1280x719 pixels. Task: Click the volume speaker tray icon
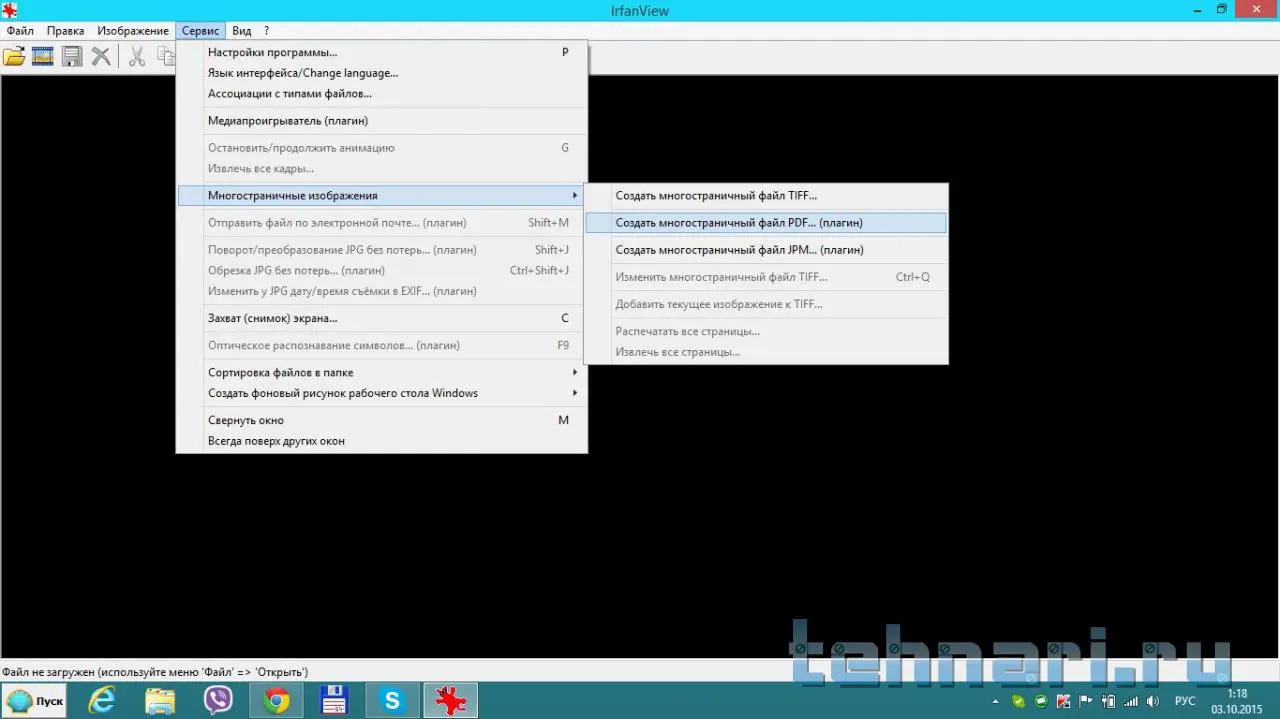(1153, 701)
